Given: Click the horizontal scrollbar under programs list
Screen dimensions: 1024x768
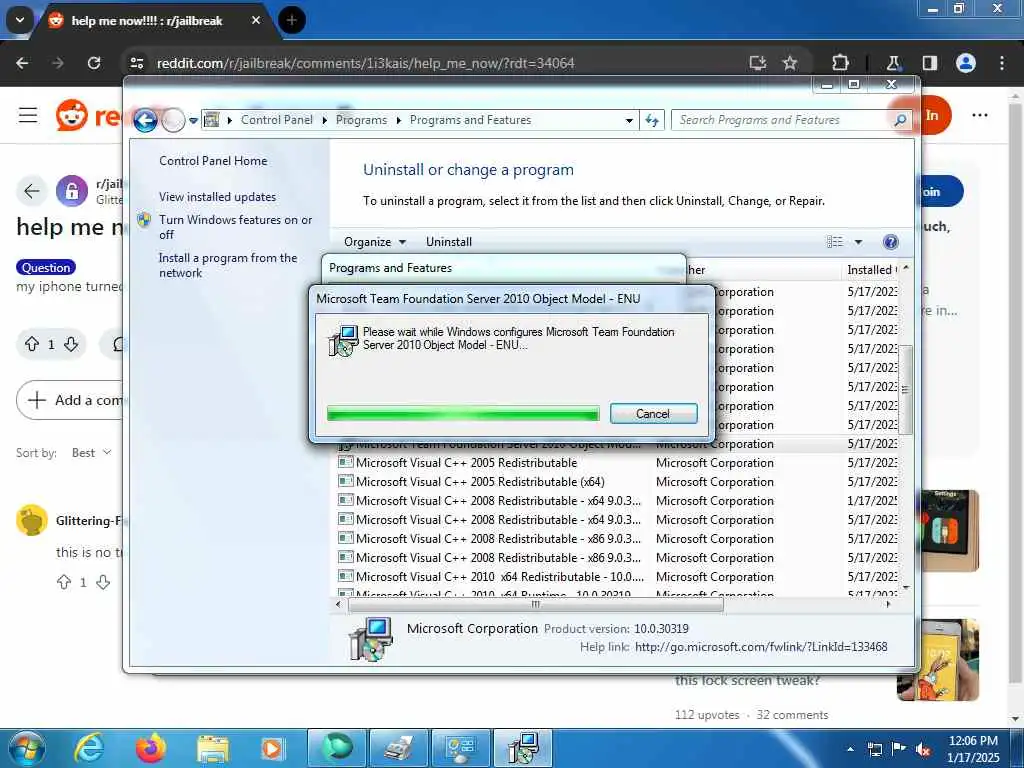Looking at the screenshot, I should click(536, 605).
